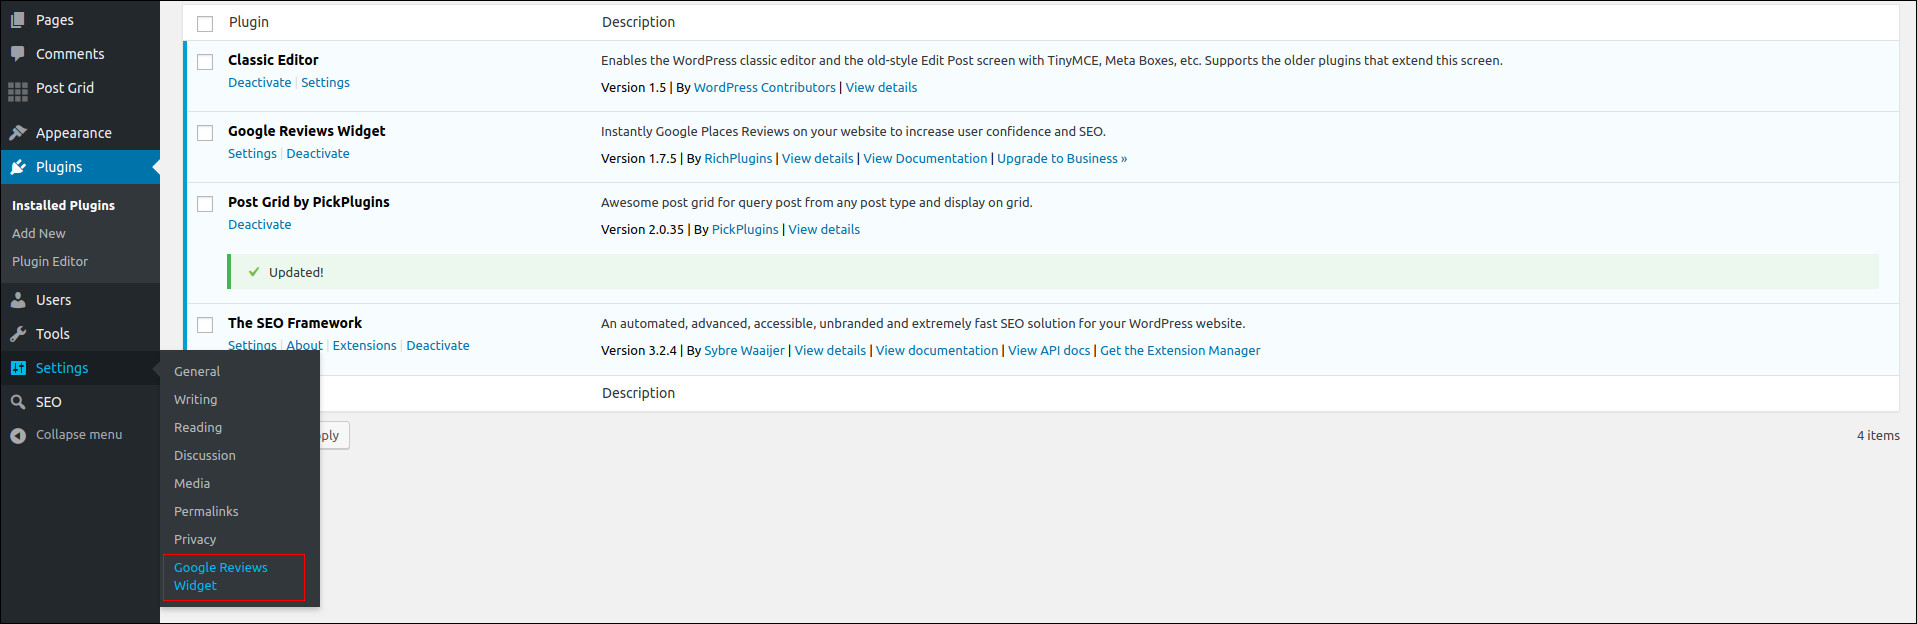Select Privacy in Settings flyout

point(195,539)
